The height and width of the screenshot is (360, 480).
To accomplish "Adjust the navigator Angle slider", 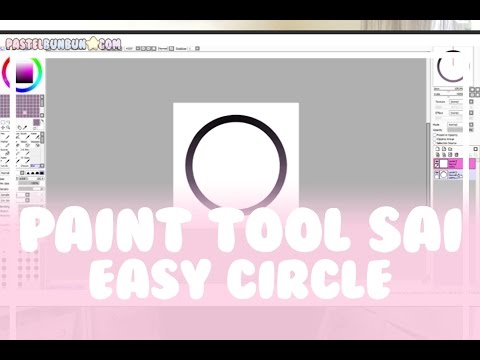I will click(448, 94).
